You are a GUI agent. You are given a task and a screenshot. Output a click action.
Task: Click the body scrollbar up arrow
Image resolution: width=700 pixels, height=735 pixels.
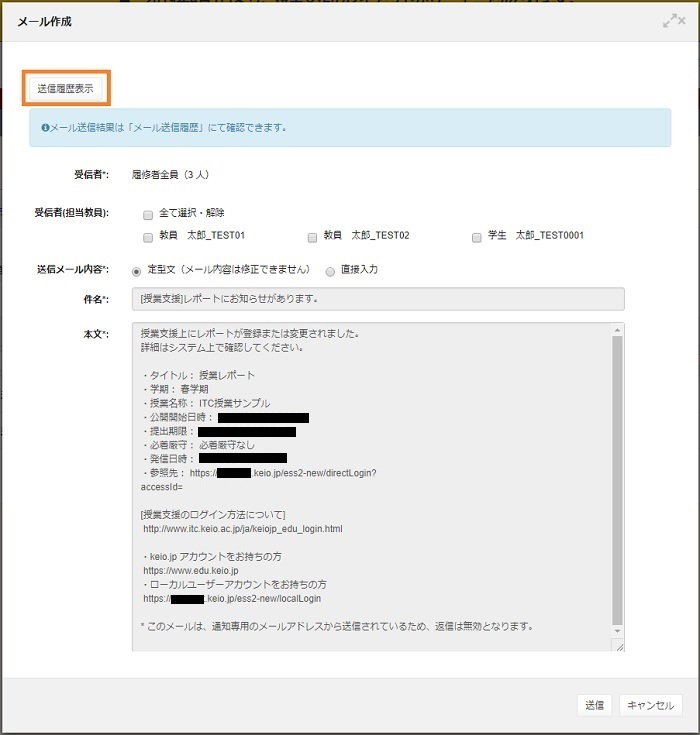[x=617, y=330]
